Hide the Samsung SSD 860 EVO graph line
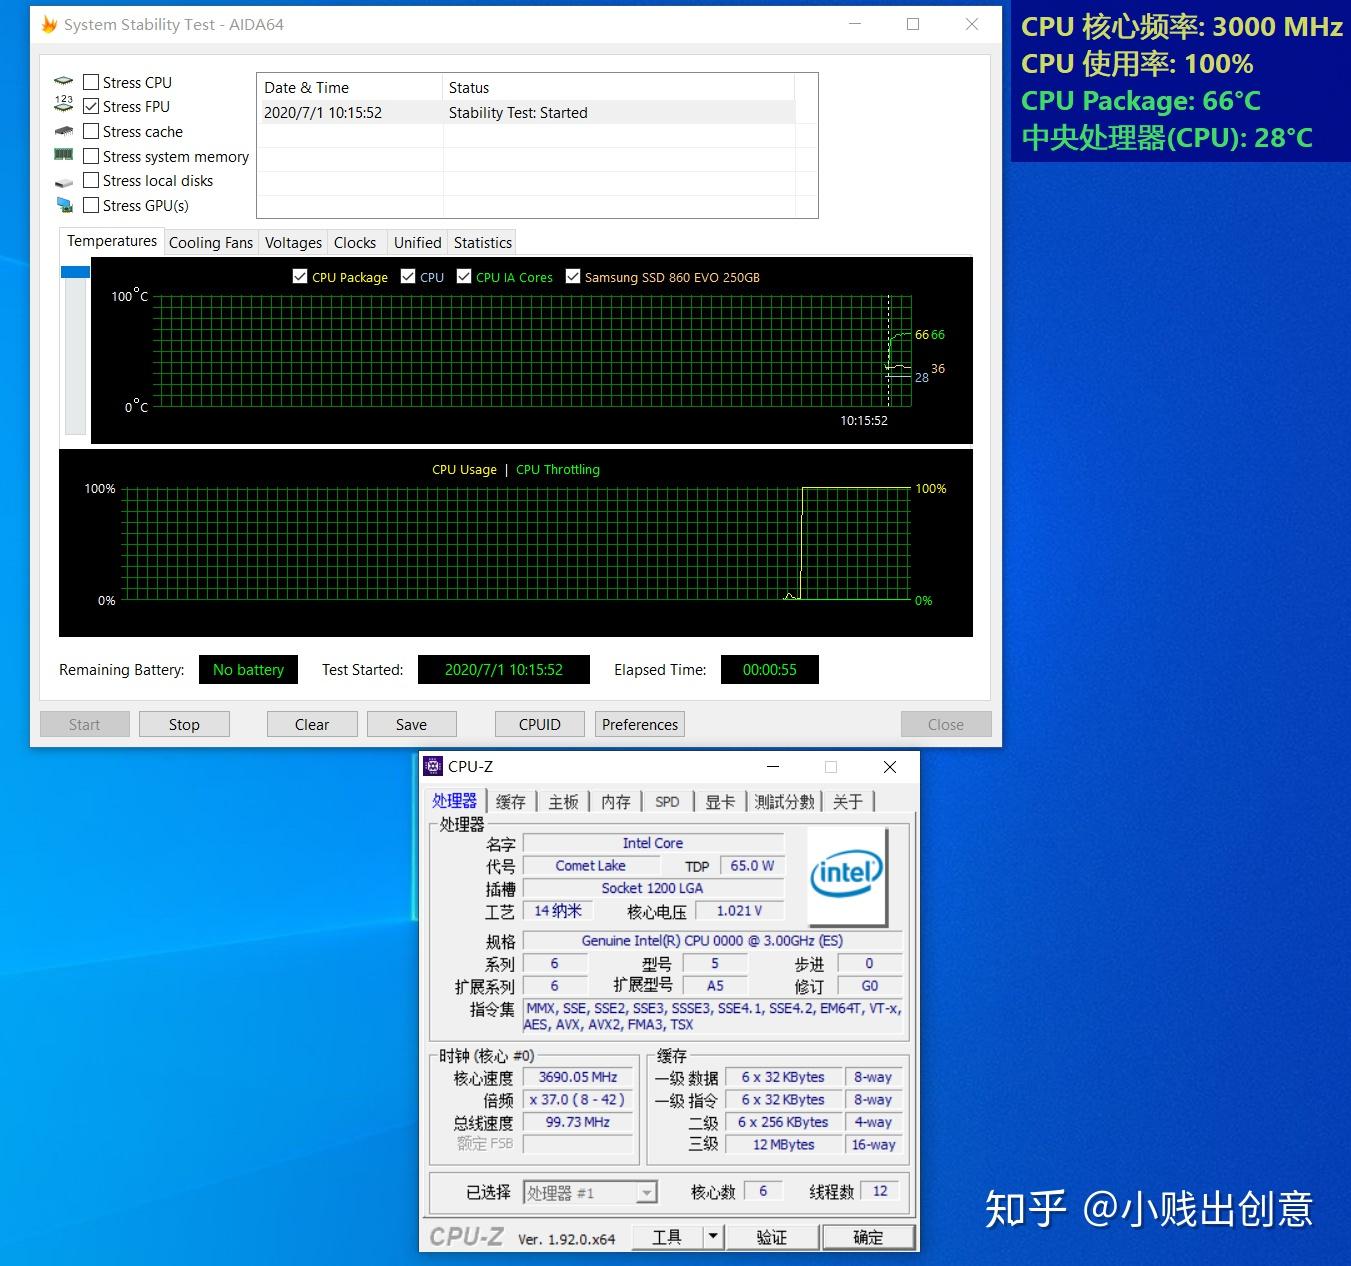The image size is (1351, 1266). [573, 277]
